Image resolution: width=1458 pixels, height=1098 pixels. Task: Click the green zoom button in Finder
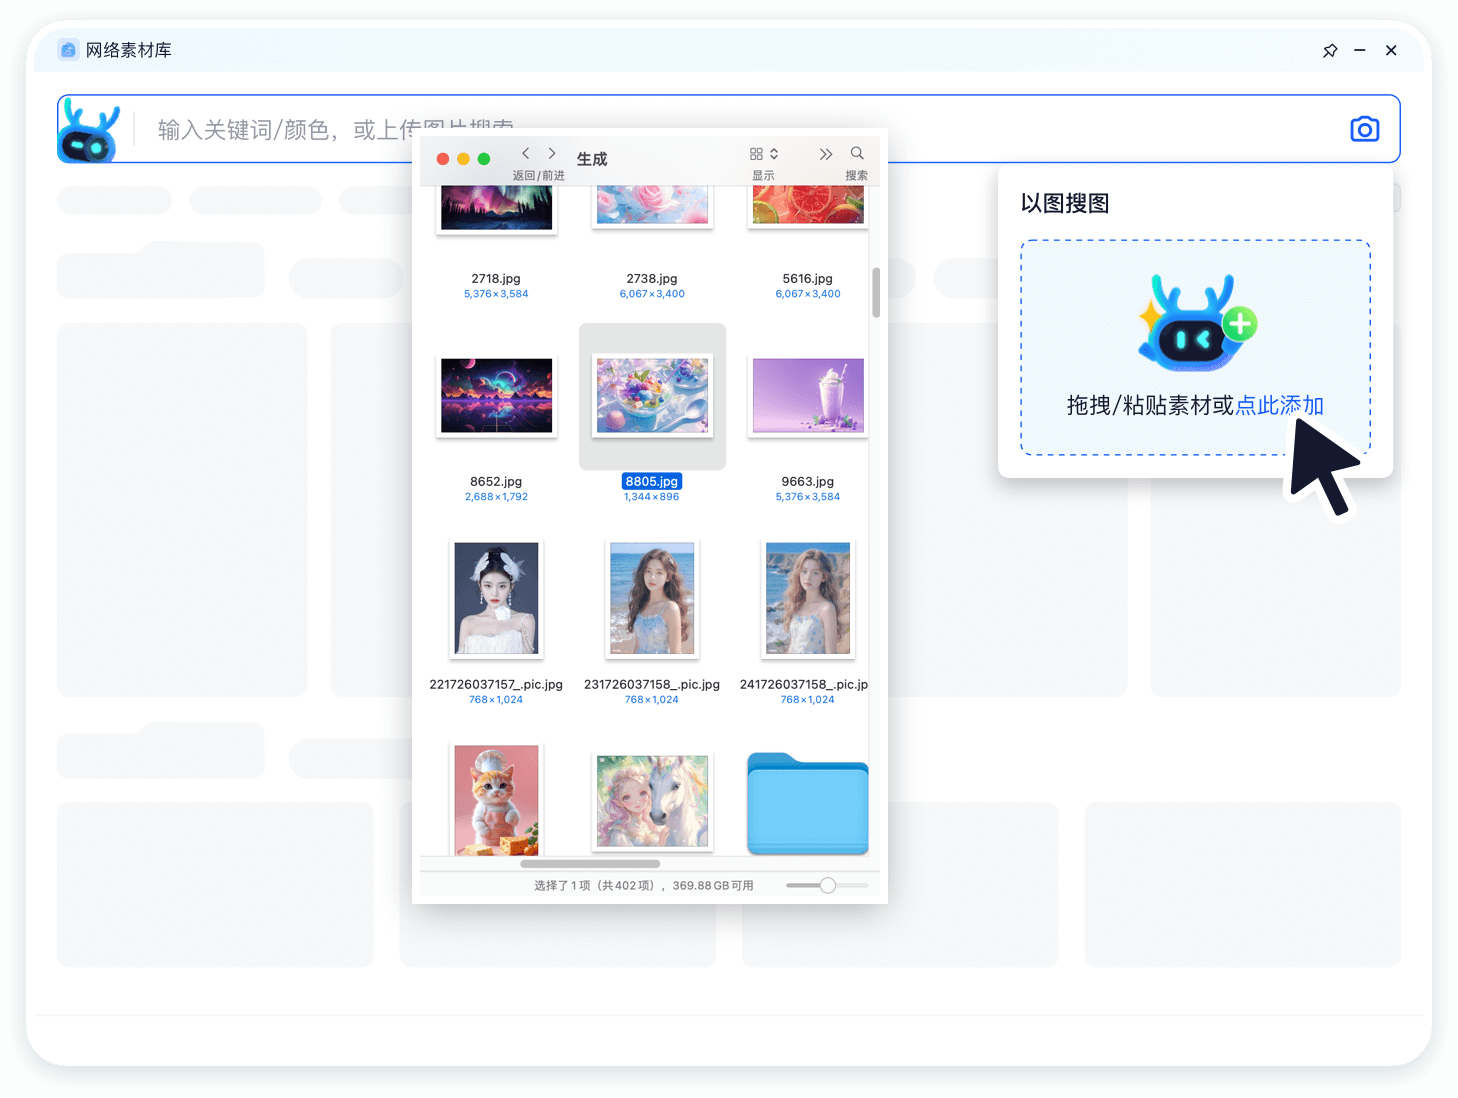(484, 159)
